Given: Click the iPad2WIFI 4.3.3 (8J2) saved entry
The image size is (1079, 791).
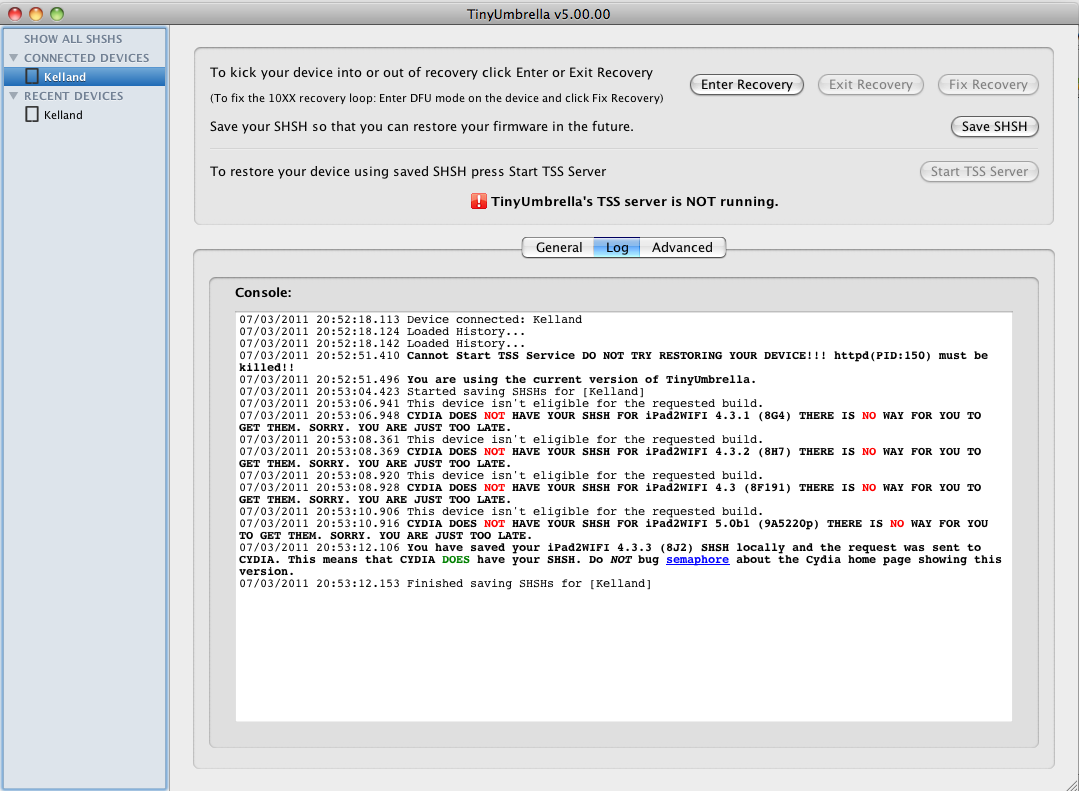Looking at the screenshot, I should click(x=620, y=559).
